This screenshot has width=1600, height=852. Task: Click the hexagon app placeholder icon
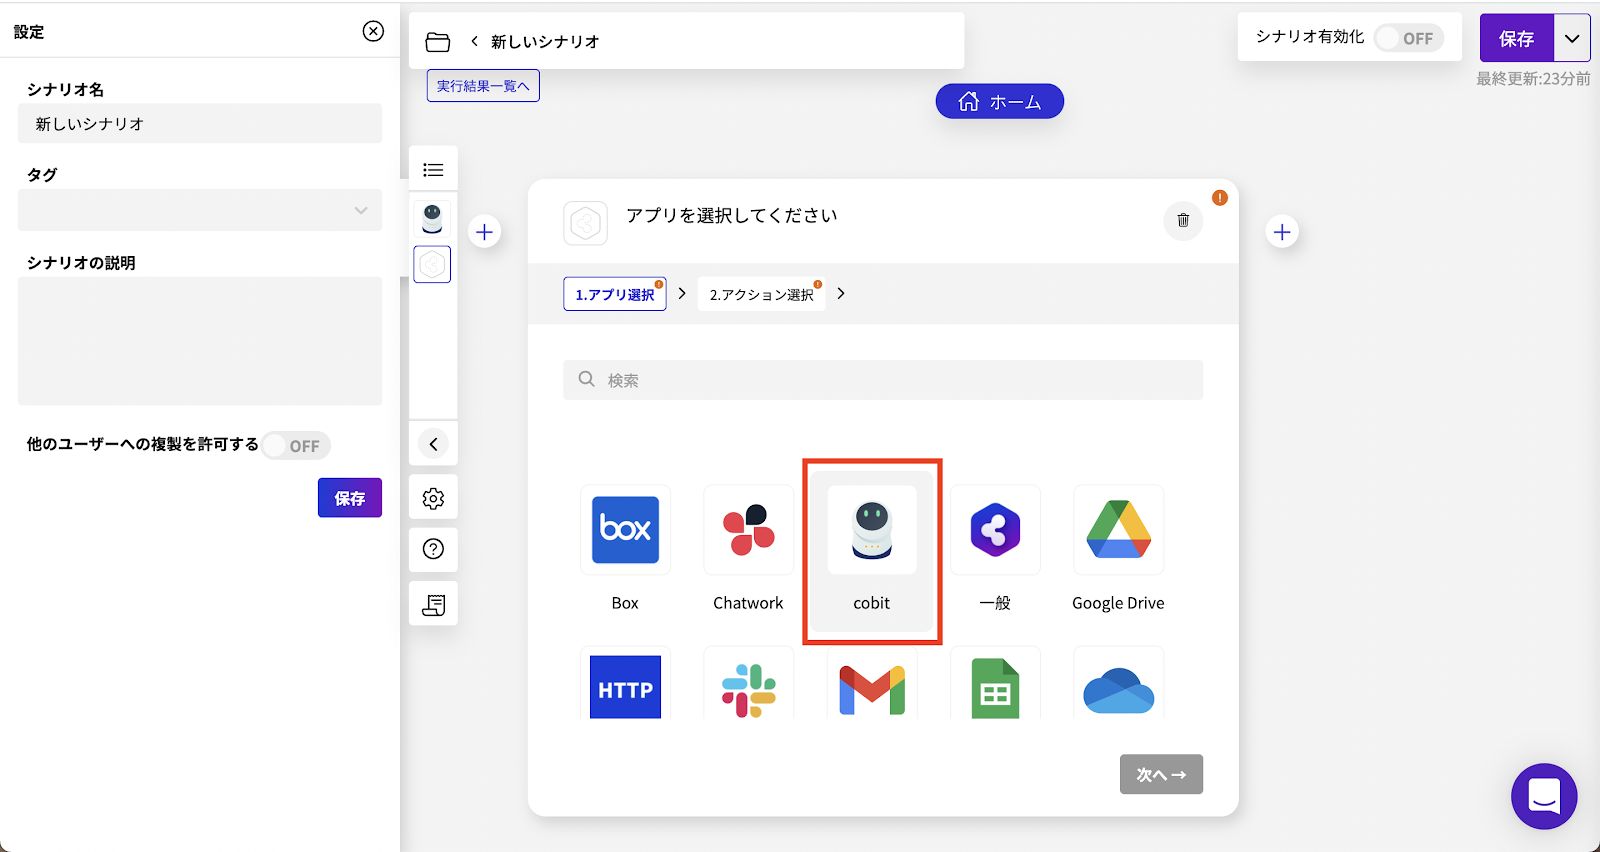coord(586,223)
